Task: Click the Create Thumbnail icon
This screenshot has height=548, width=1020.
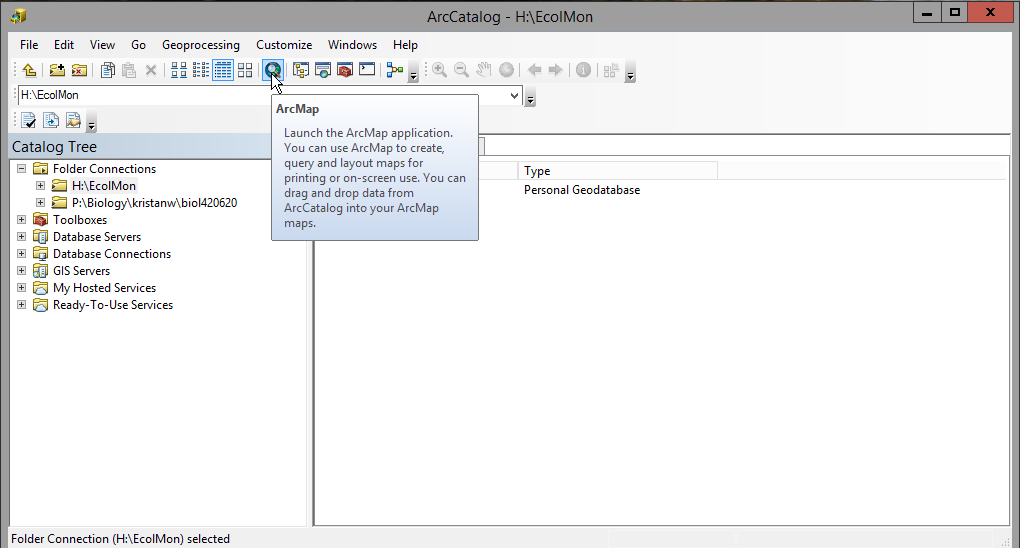Action: (x=610, y=70)
